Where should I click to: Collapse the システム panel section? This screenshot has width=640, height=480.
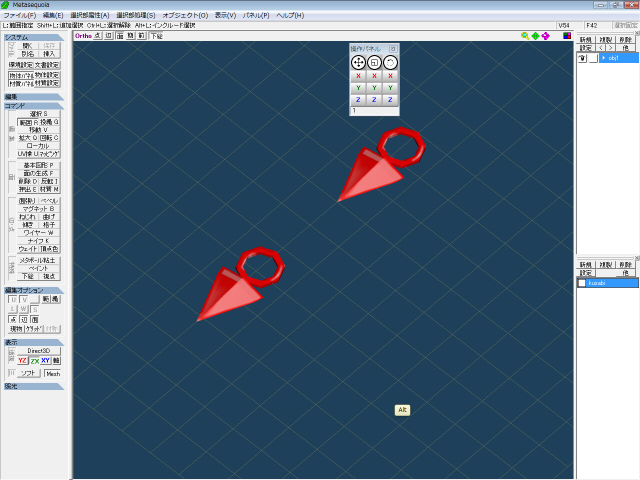click(x=33, y=37)
